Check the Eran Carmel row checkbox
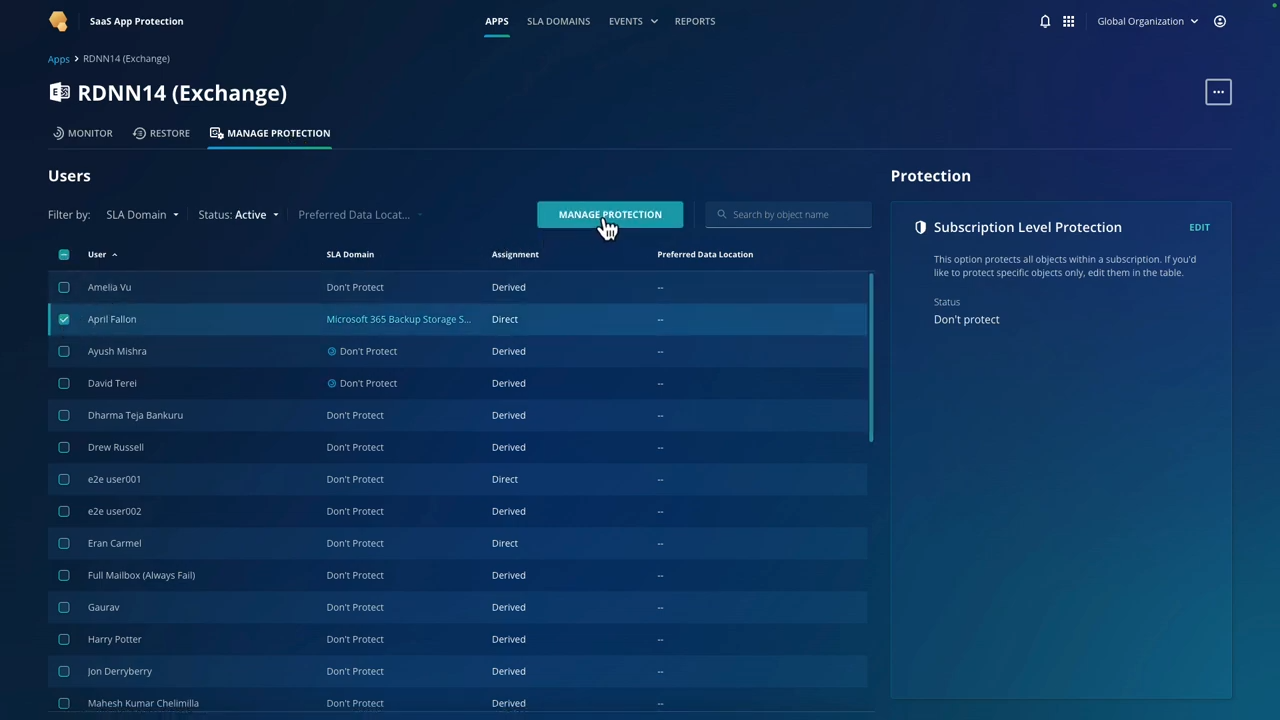 click(64, 543)
